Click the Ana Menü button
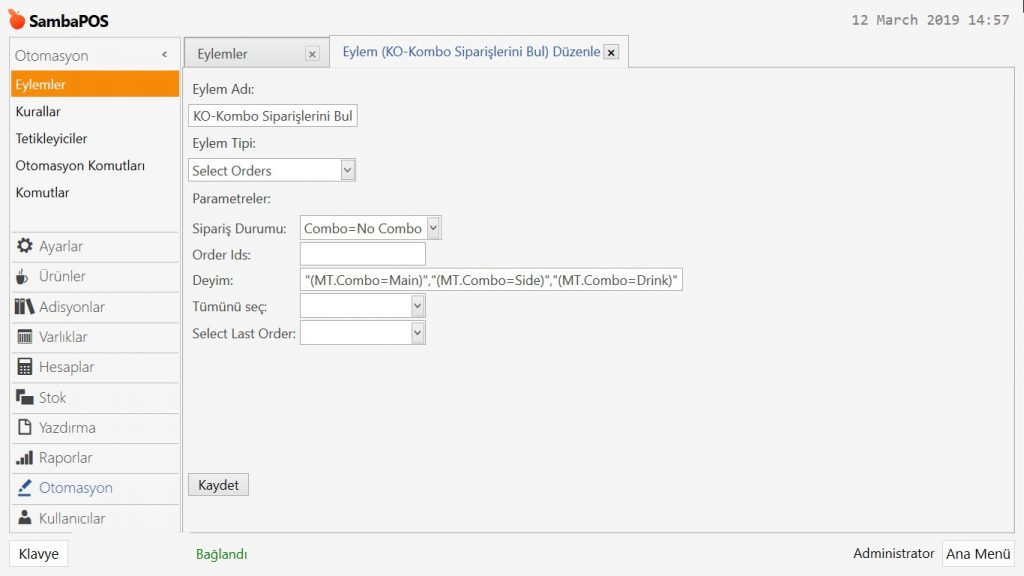 pyautogui.click(x=978, y=554)
